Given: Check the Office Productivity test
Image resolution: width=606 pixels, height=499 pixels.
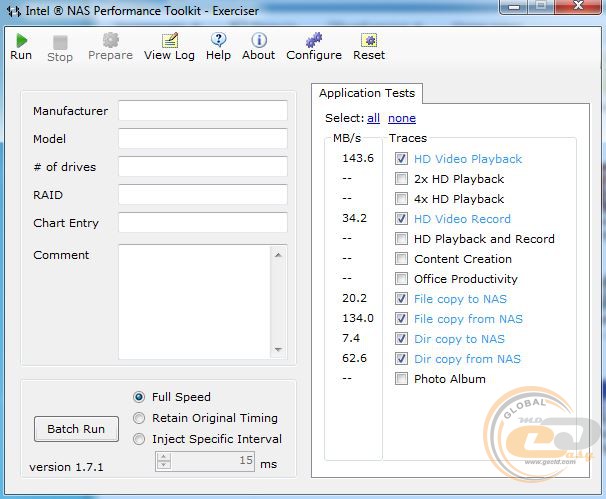Looking at the screenshot, I should point(401,279).
